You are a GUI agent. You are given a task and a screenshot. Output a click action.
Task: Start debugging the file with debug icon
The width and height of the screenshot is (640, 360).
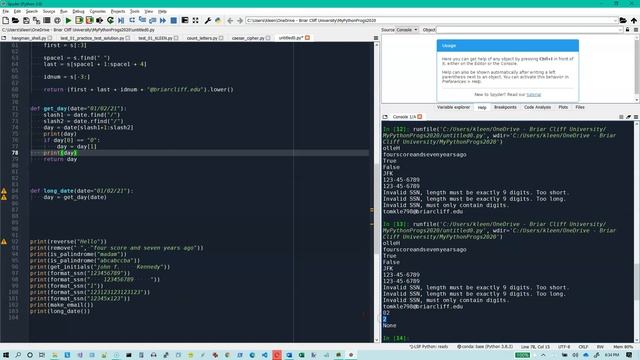(x=121, y=20)
